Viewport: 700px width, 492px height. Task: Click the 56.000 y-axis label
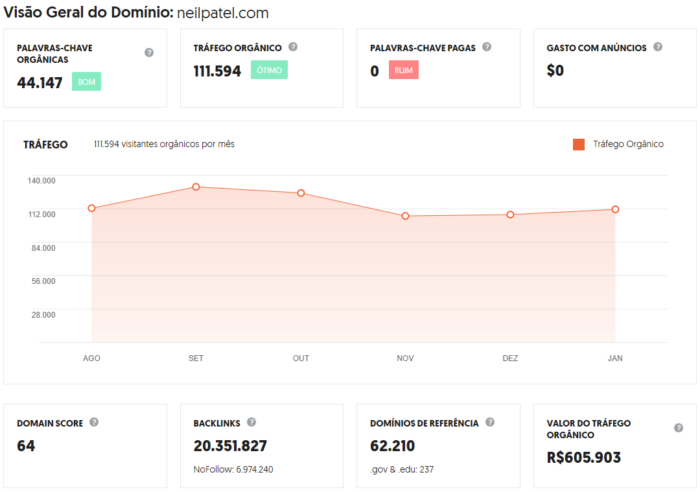pyautogui.click(x=43, y=281)
